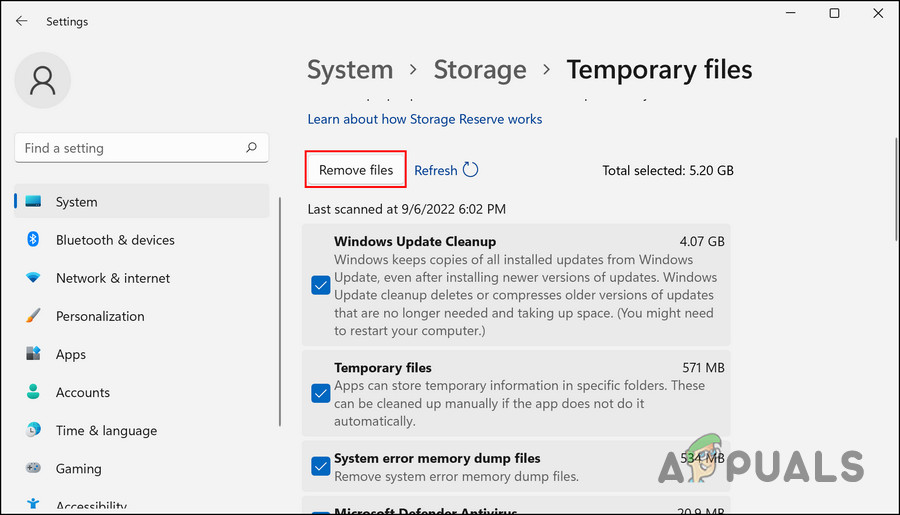The image size is (900, 515).
Task: Click the Bluetooth icon in sidebar
Action: coord(33,240)
